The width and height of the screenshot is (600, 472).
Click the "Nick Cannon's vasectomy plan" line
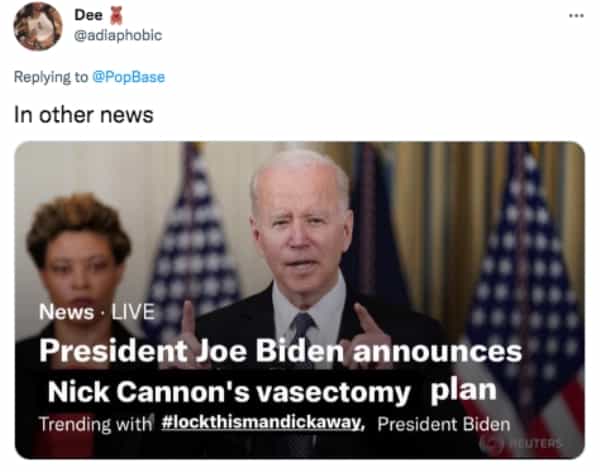point(272,392)
